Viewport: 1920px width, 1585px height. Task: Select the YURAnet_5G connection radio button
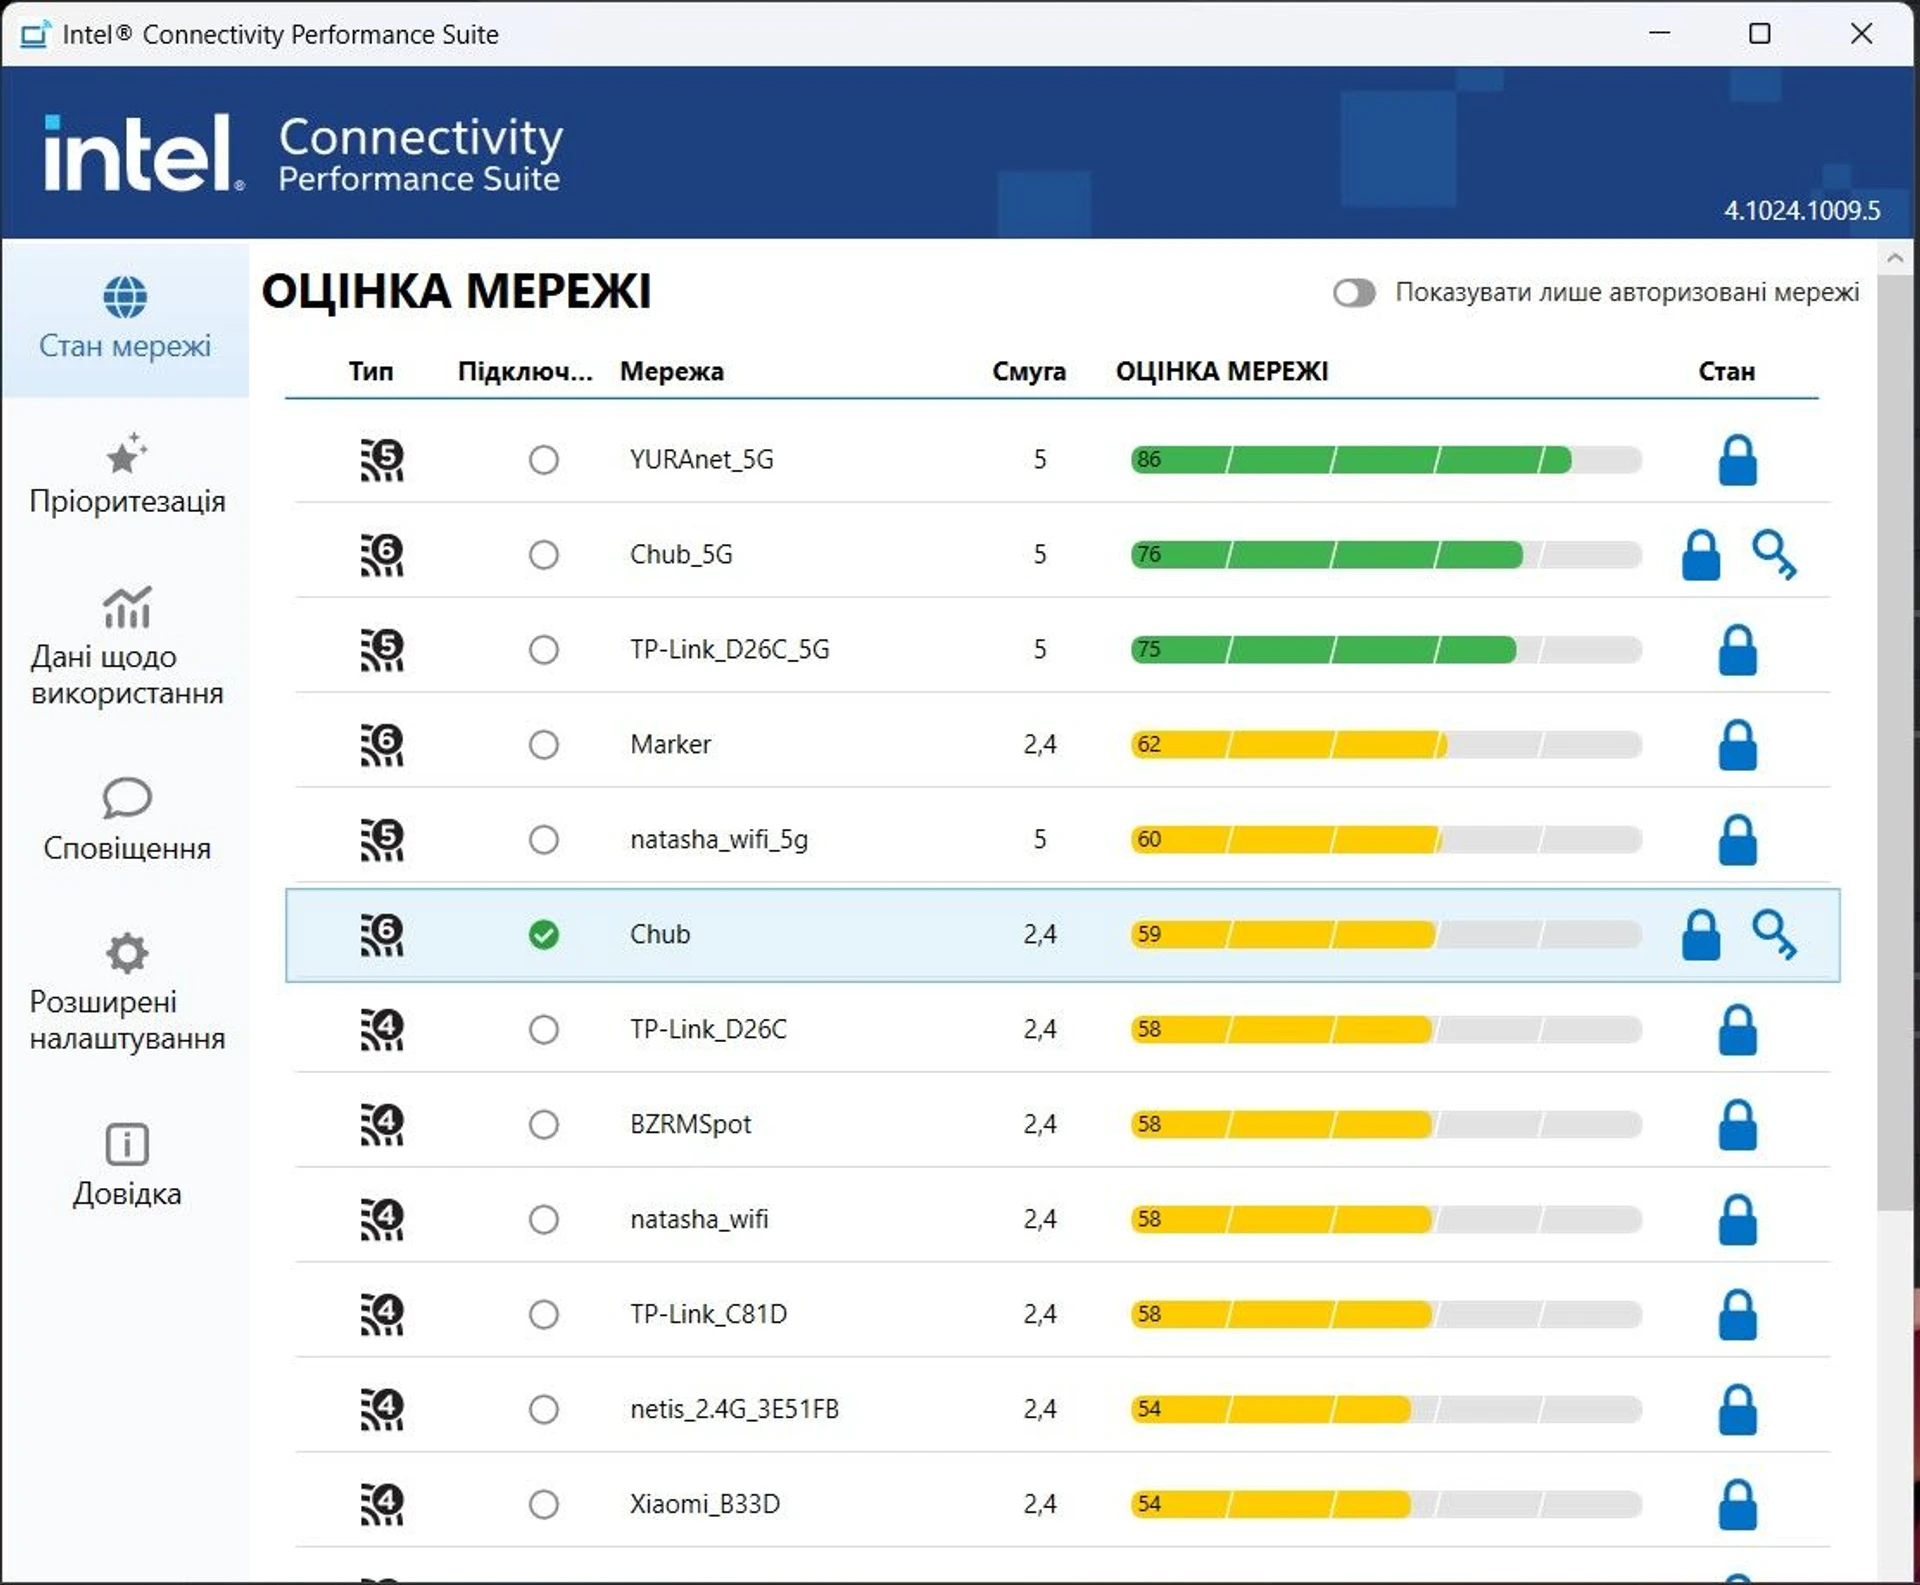[544, 460]
